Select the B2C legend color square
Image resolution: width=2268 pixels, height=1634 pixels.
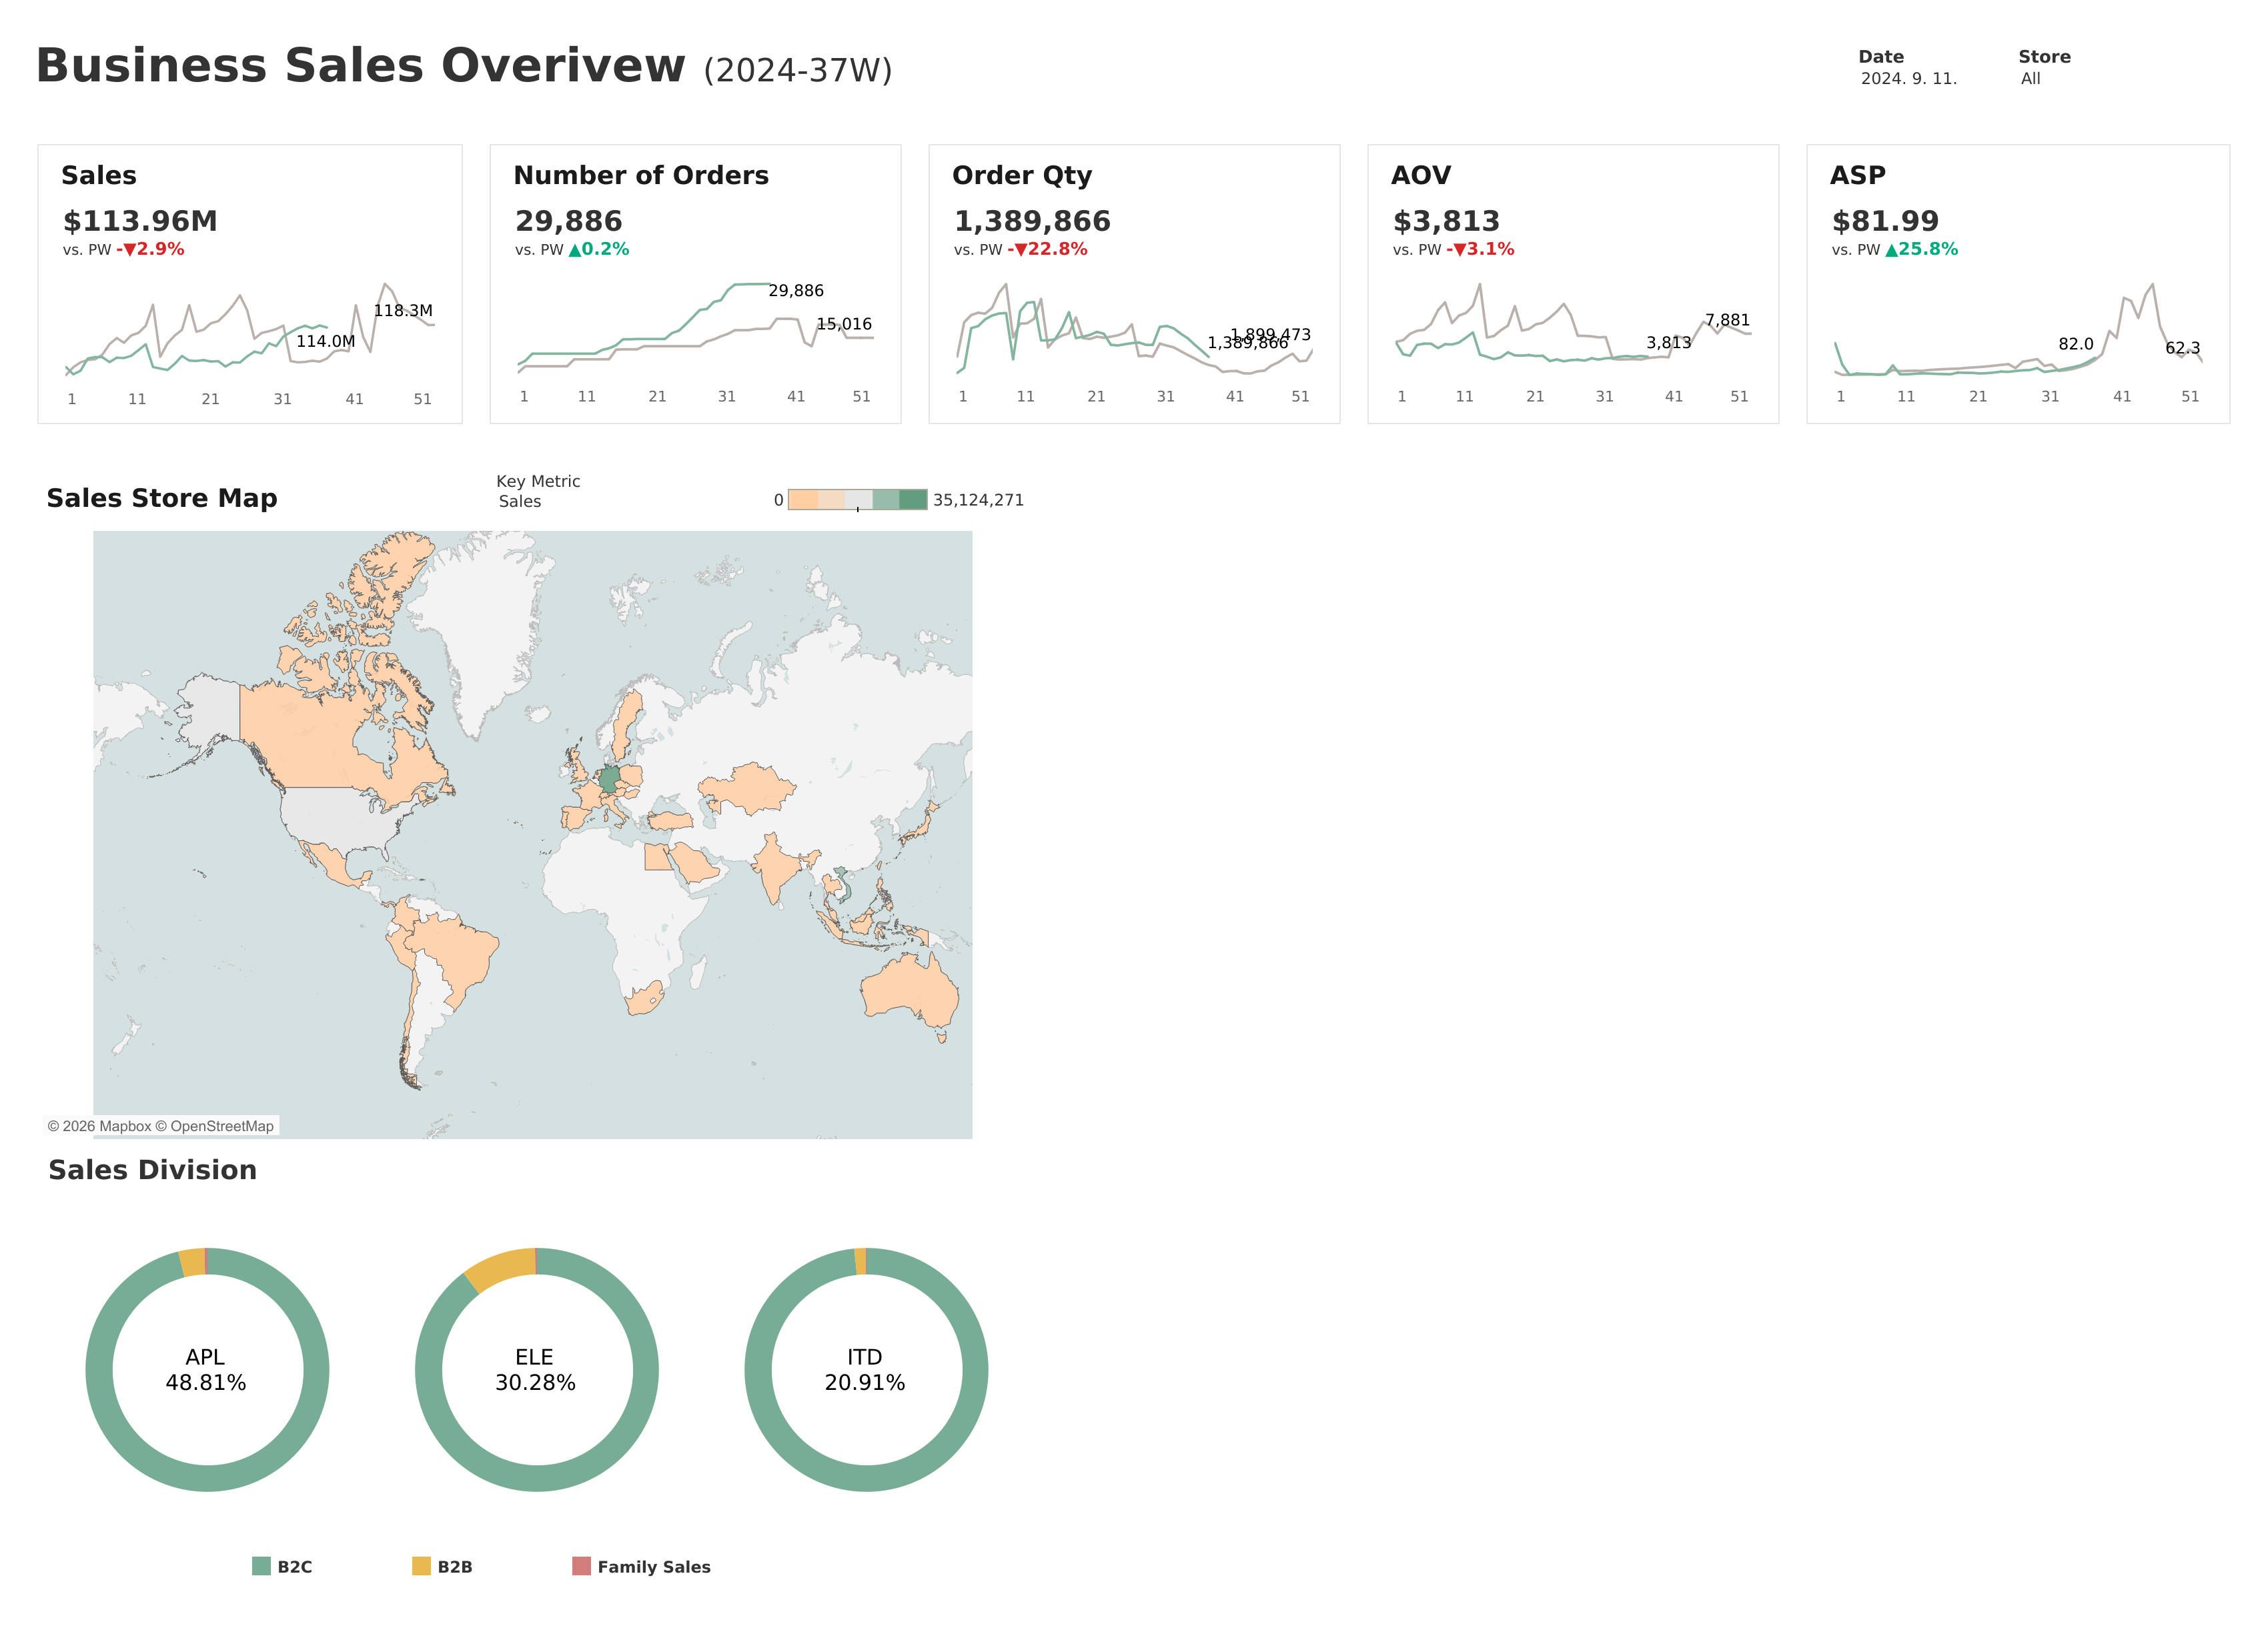point(261,1566)
